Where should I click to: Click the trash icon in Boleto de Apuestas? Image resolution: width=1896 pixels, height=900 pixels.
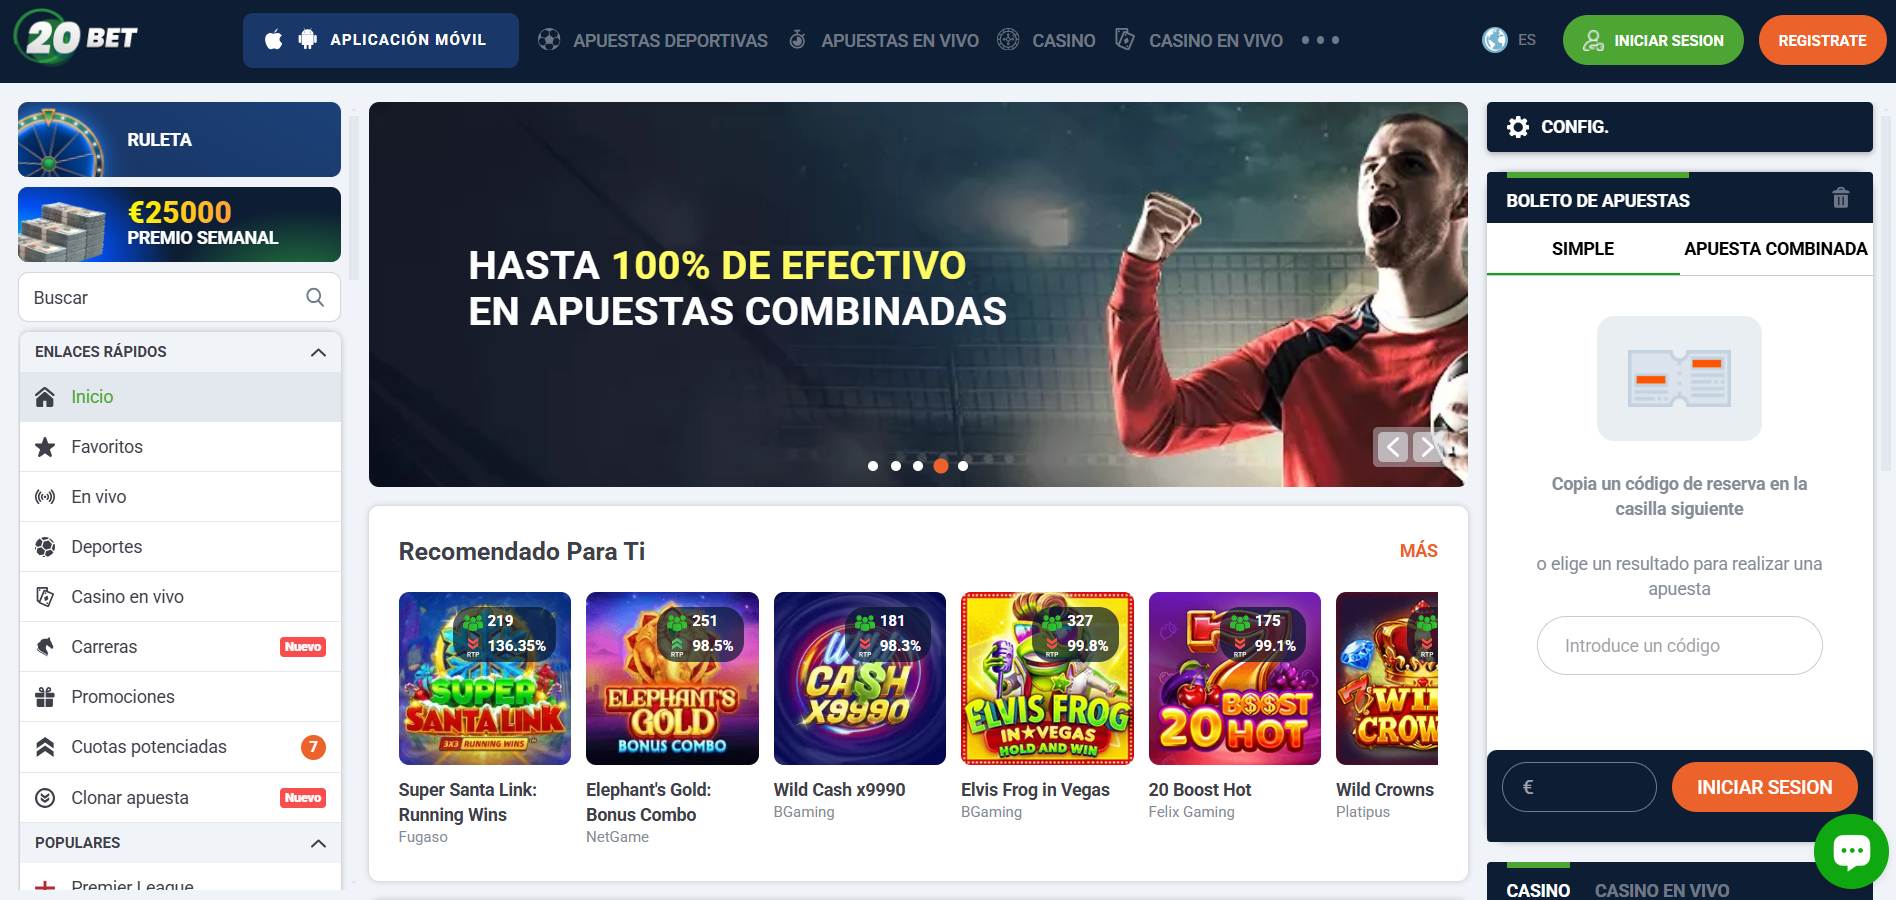click(x=1840, y=198)
